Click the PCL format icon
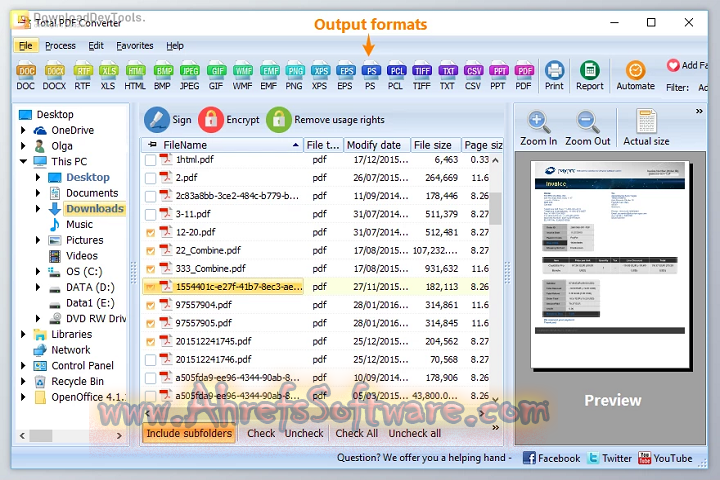 [x=395, y=75]
